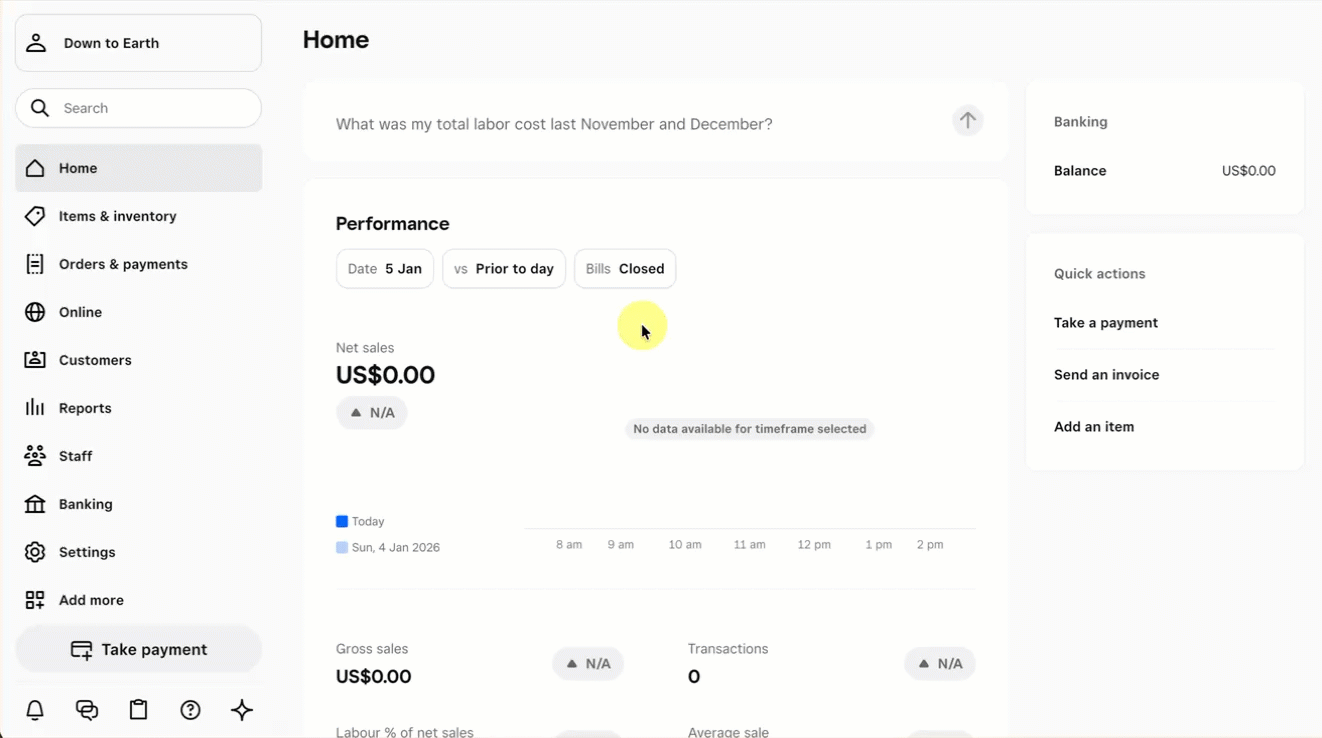Go to Items & inventory

coord(117,216)
